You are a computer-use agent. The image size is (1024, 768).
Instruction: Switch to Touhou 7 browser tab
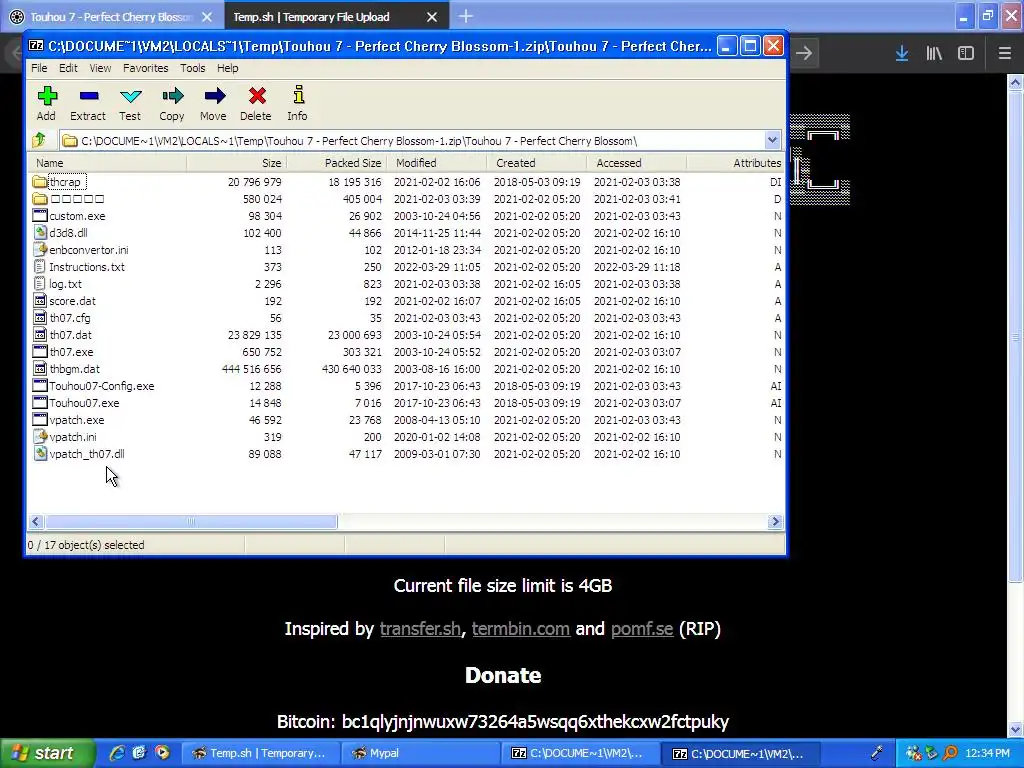pyautogui.click(x=111, y=17)
